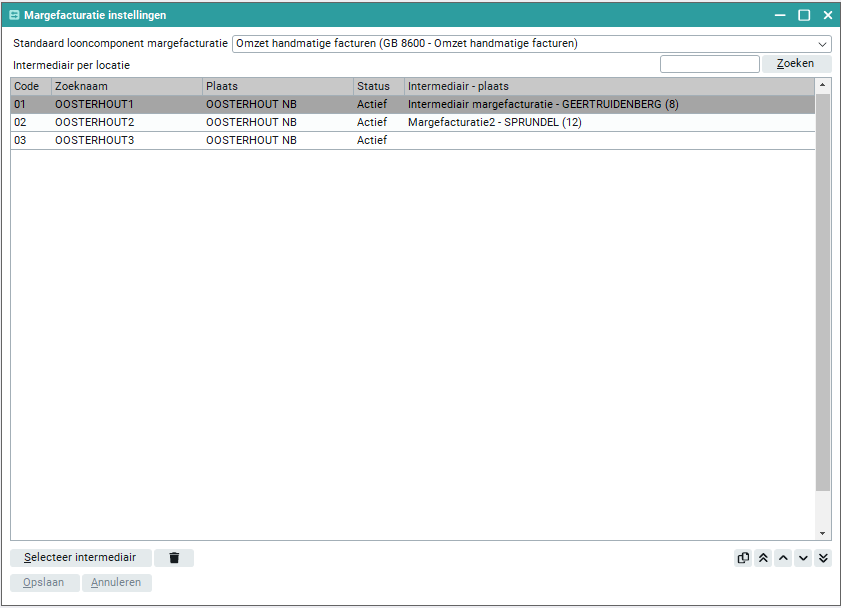Move down one row with down arrow

point(803,558)
